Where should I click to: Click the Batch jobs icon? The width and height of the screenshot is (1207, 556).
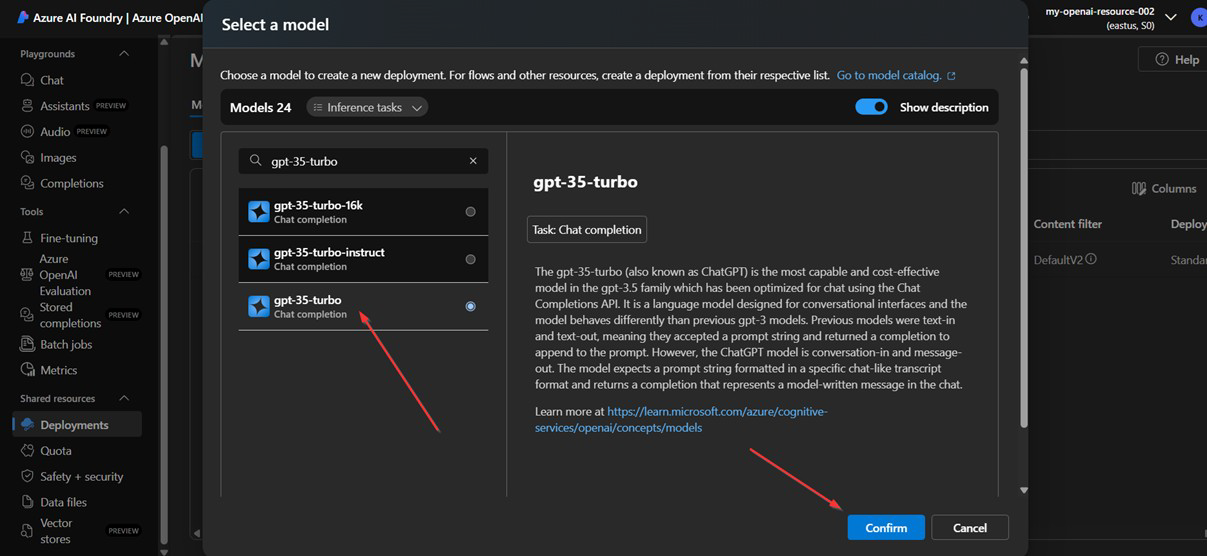(28, 344)
